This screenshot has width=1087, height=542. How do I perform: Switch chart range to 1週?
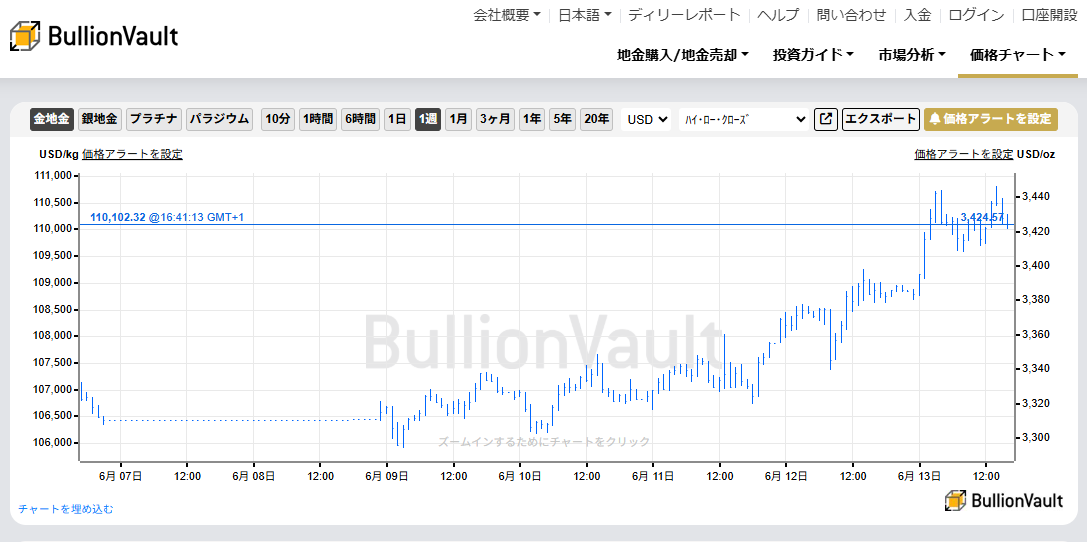(x=428, y=119)
